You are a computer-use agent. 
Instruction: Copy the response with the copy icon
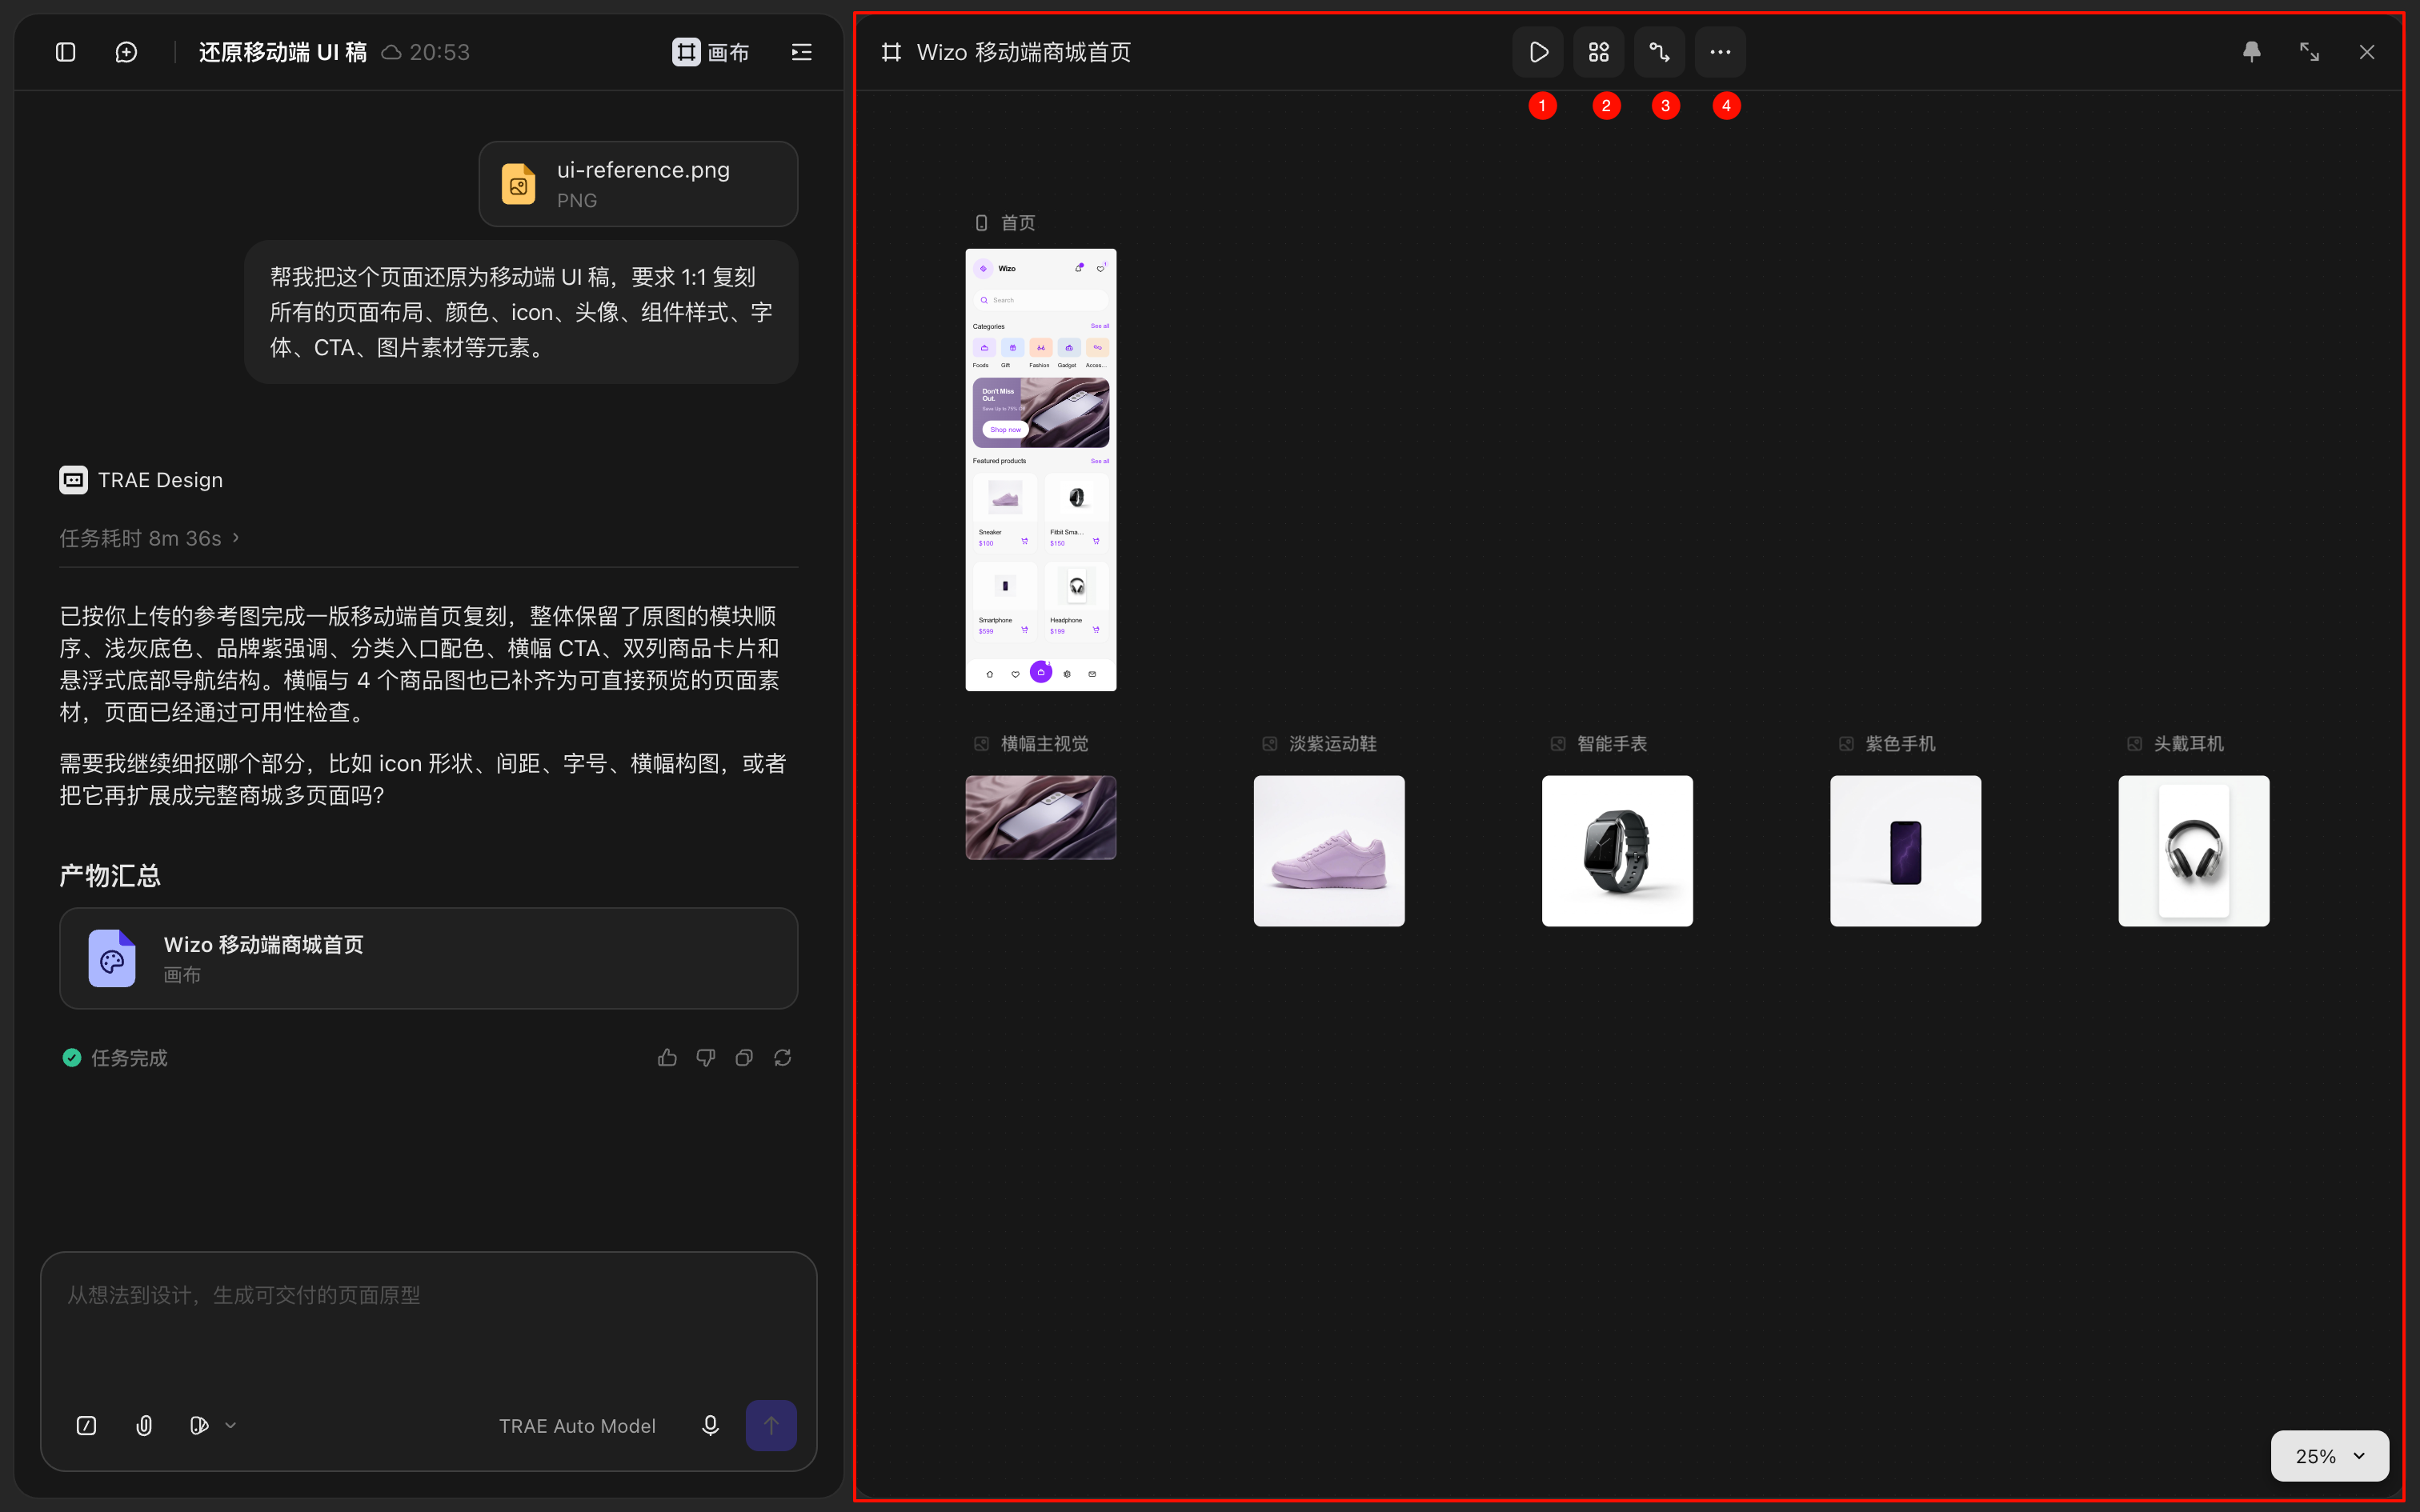pyautogui.click(x=744, y=1058)
